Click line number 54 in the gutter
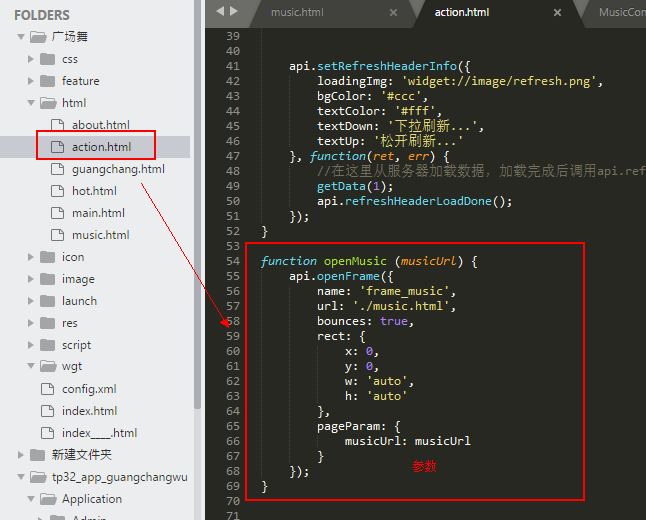The width and height of the screenshot is (646, 520). tap(233, 261)
